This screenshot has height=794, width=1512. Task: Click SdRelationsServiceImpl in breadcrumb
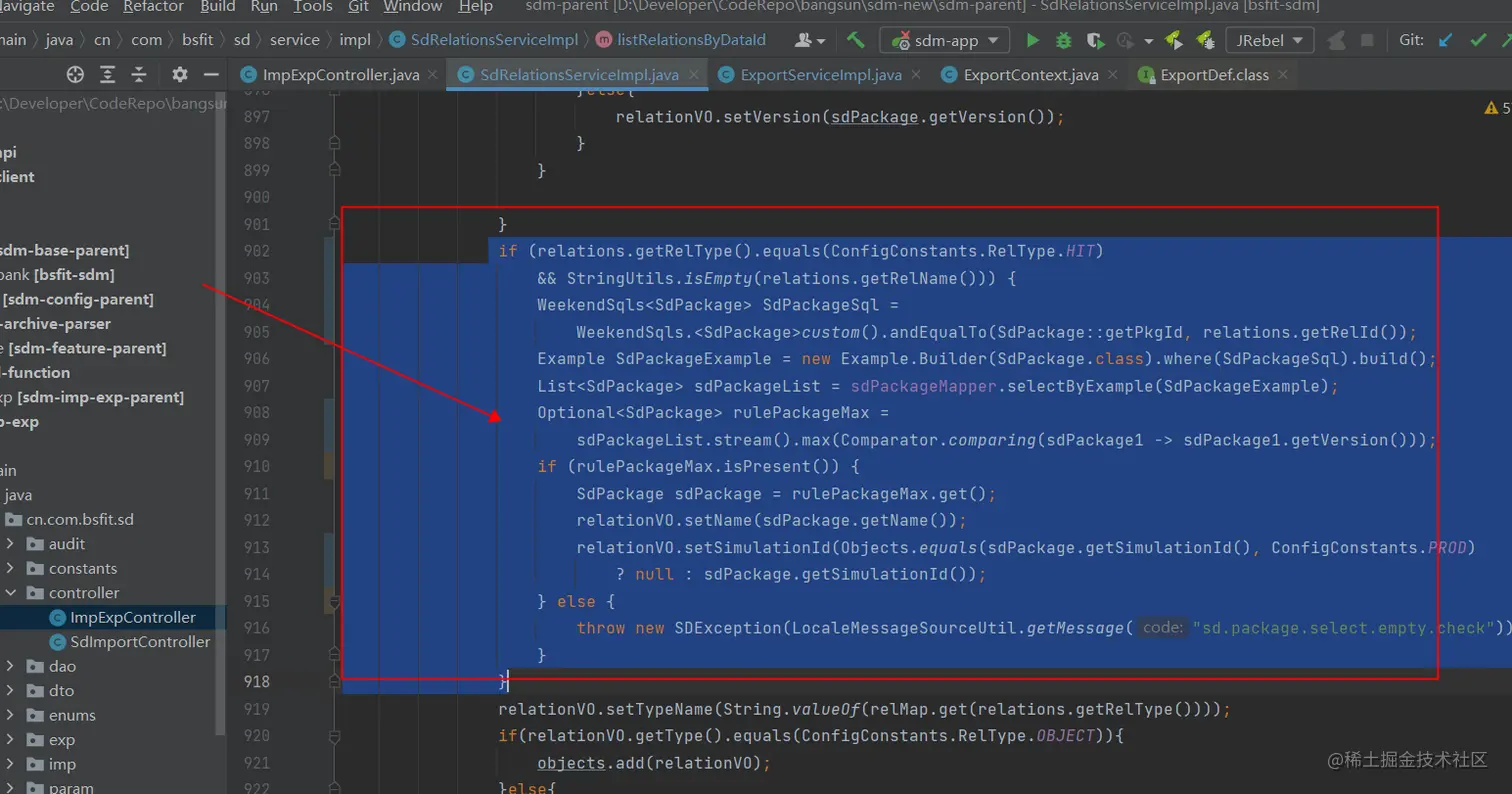pyautogui.click(x=482, y=40)
